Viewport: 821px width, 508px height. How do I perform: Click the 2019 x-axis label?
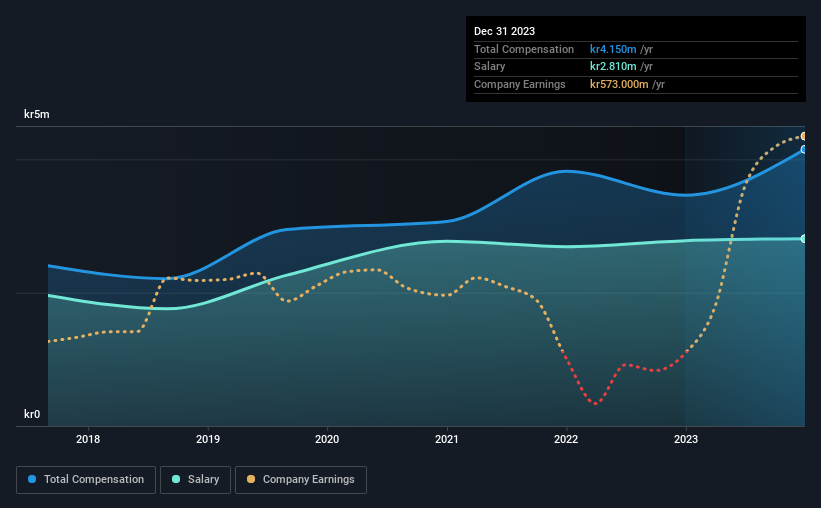[208, 439]
